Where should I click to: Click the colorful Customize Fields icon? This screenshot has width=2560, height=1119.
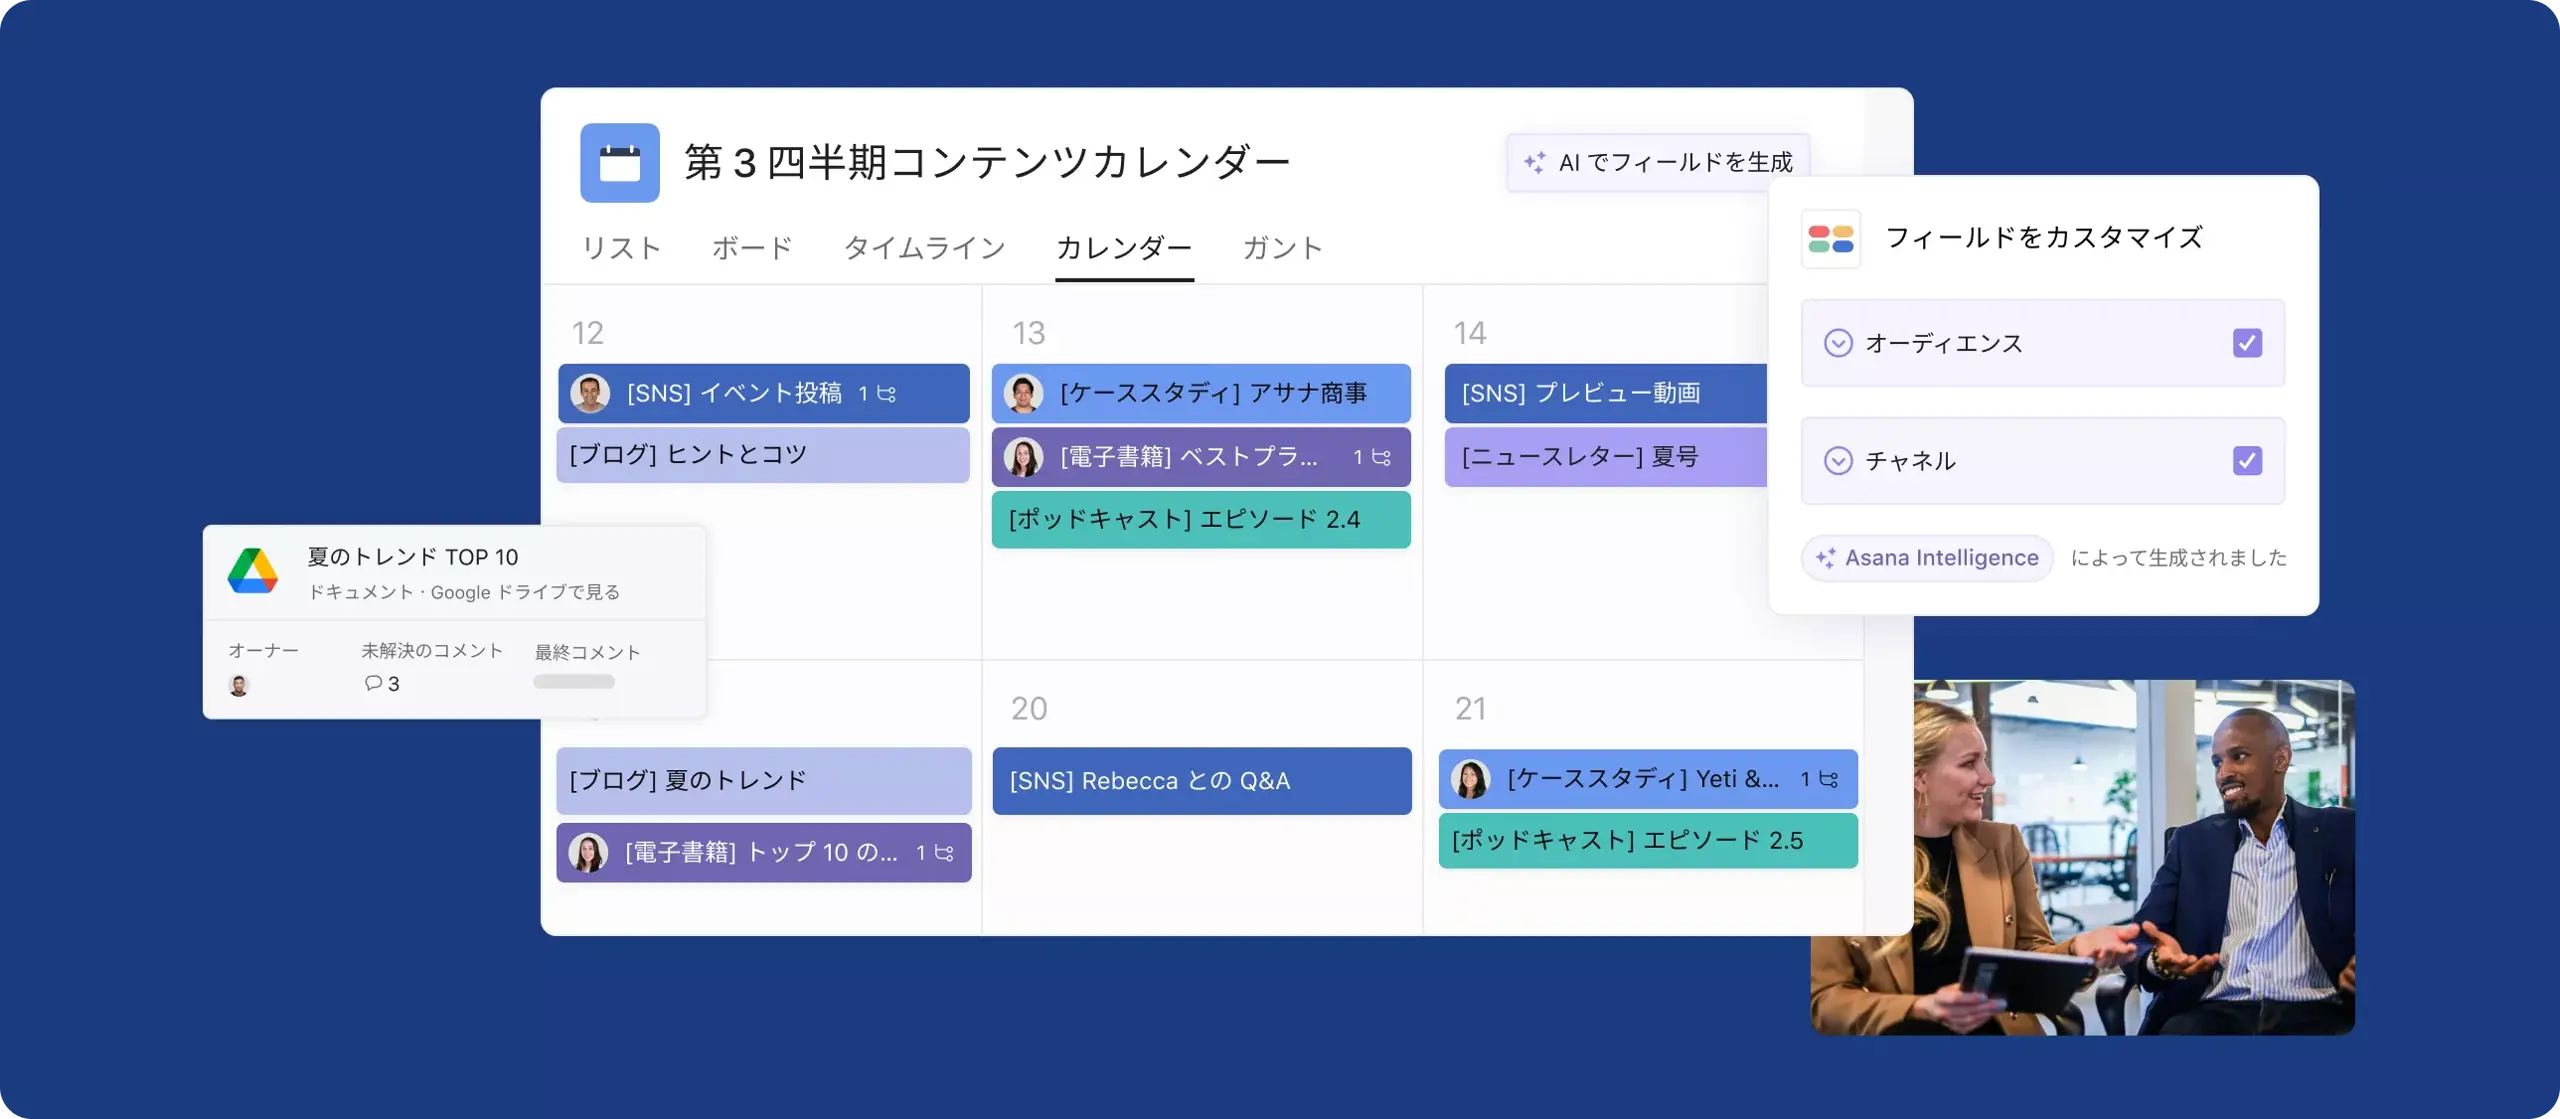[1830, 239]
